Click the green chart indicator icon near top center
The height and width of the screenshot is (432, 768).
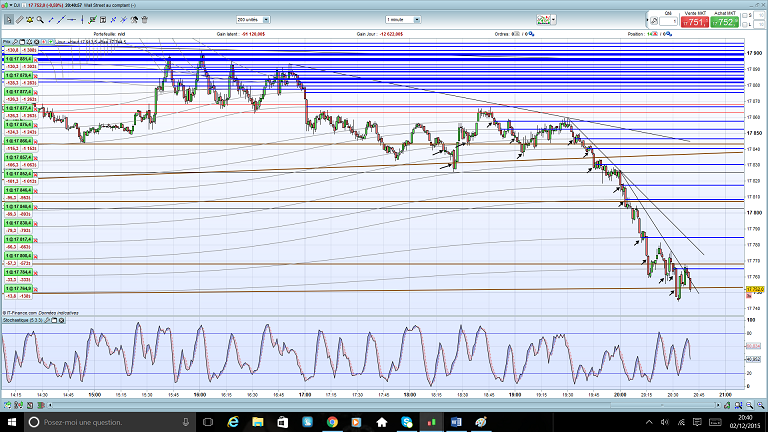click(544, 20)
